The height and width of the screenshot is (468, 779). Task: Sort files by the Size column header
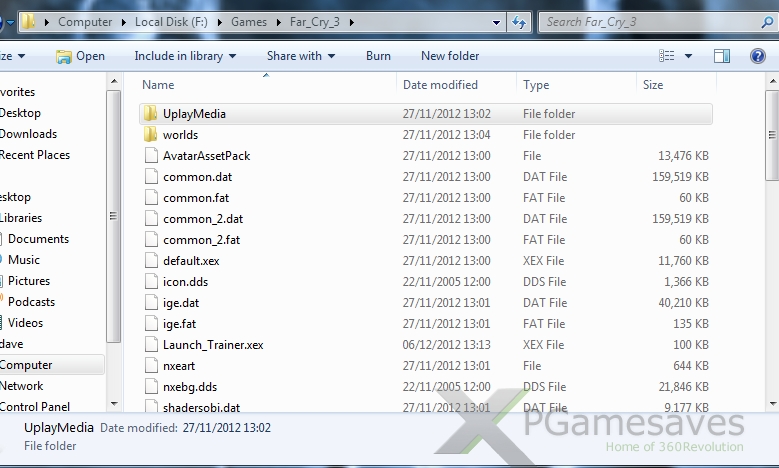tap(653, 85)
